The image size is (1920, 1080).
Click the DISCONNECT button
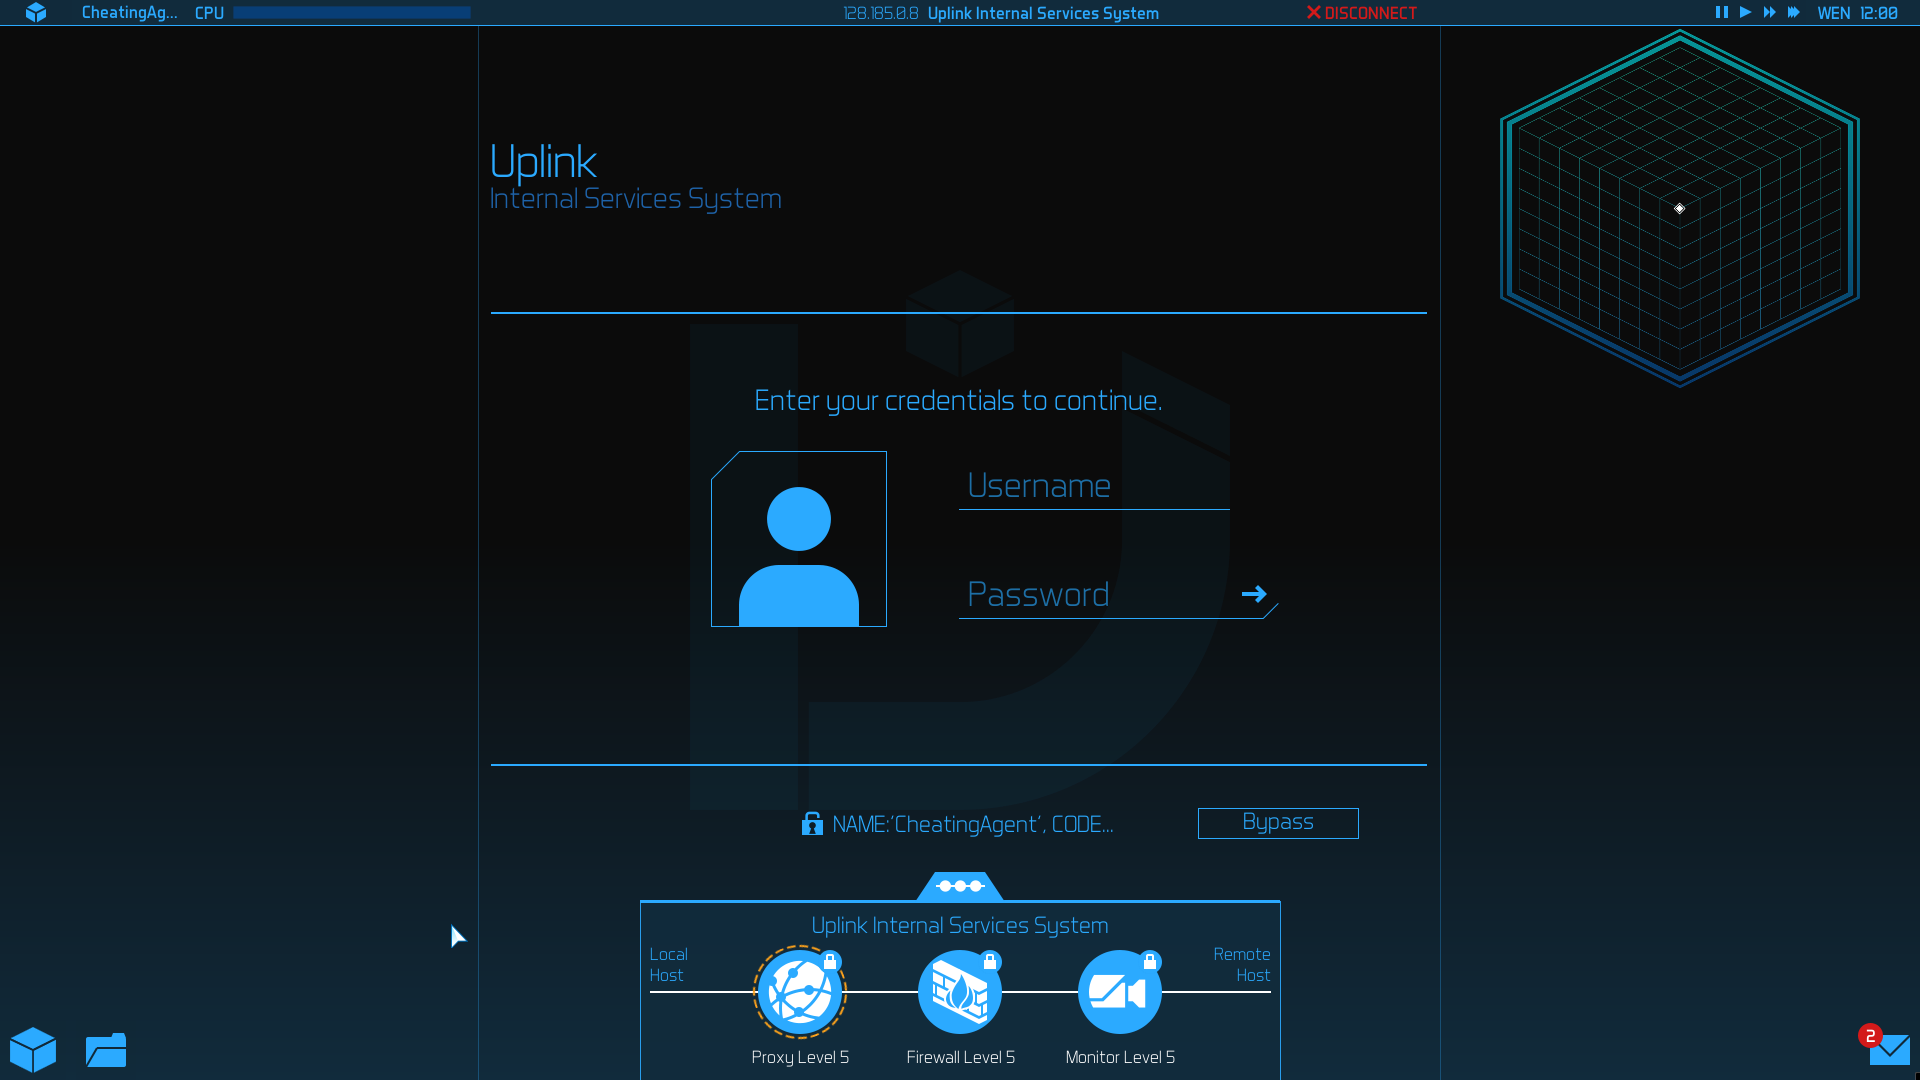coord(1362,13)
